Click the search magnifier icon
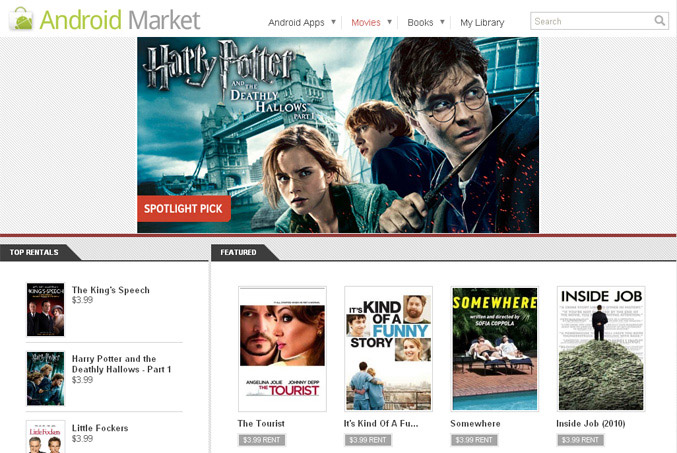This screenshot has width=677, height=453. [659, 21]
